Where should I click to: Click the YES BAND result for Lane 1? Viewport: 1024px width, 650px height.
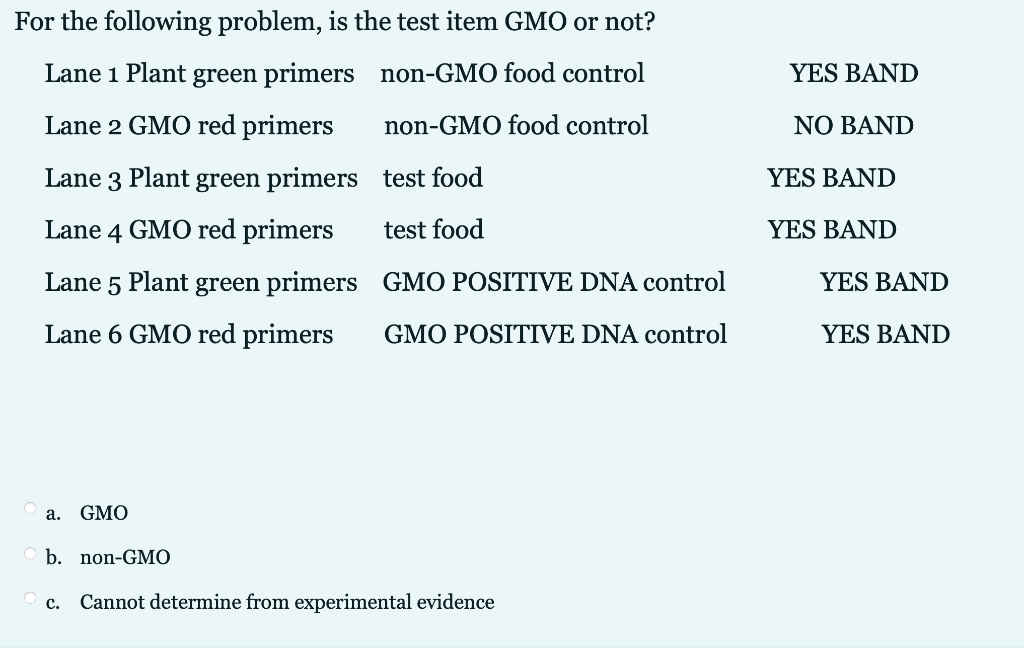(x=854, y=73)
